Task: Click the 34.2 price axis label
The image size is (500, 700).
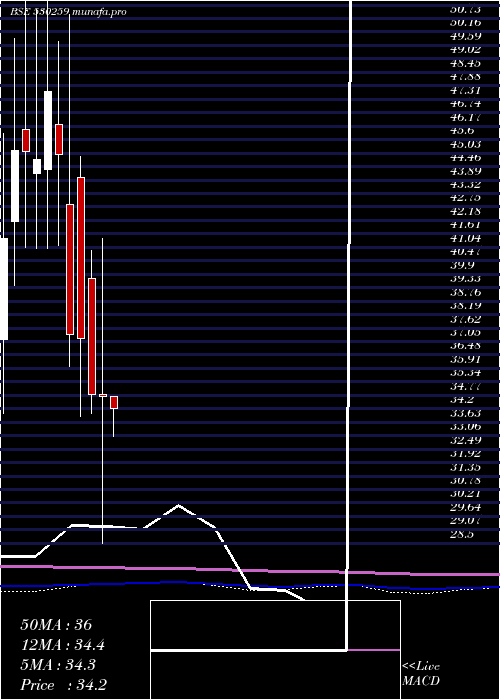Action: pos(462,400)
